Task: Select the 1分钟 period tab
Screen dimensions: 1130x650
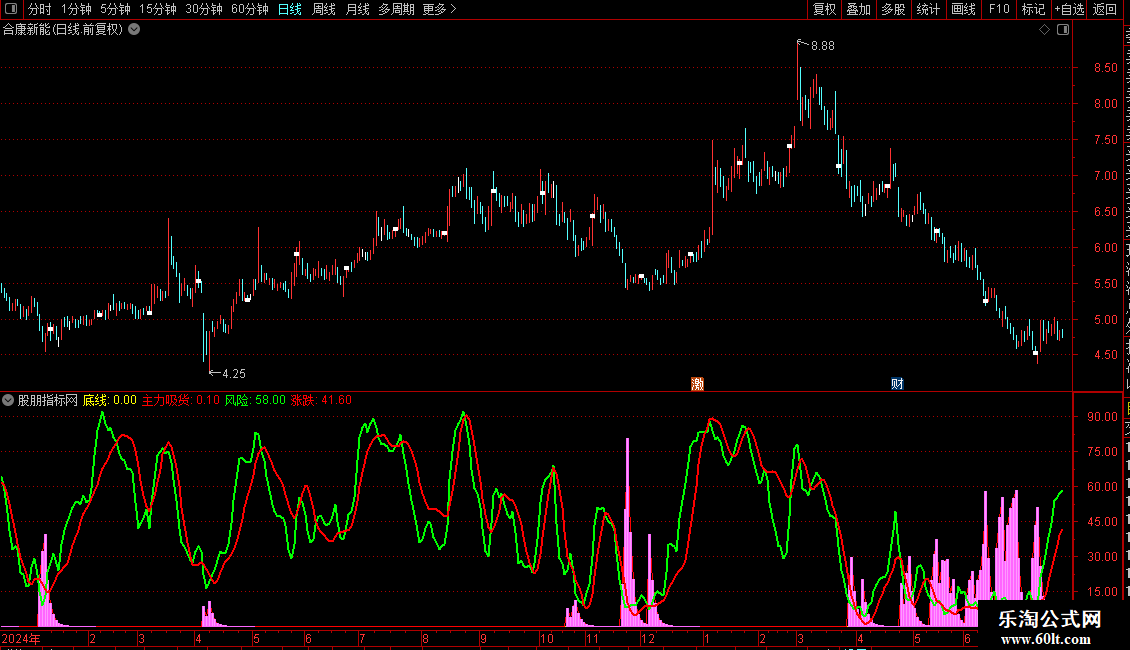Action: pyautogui.click(x=76, y=9)
